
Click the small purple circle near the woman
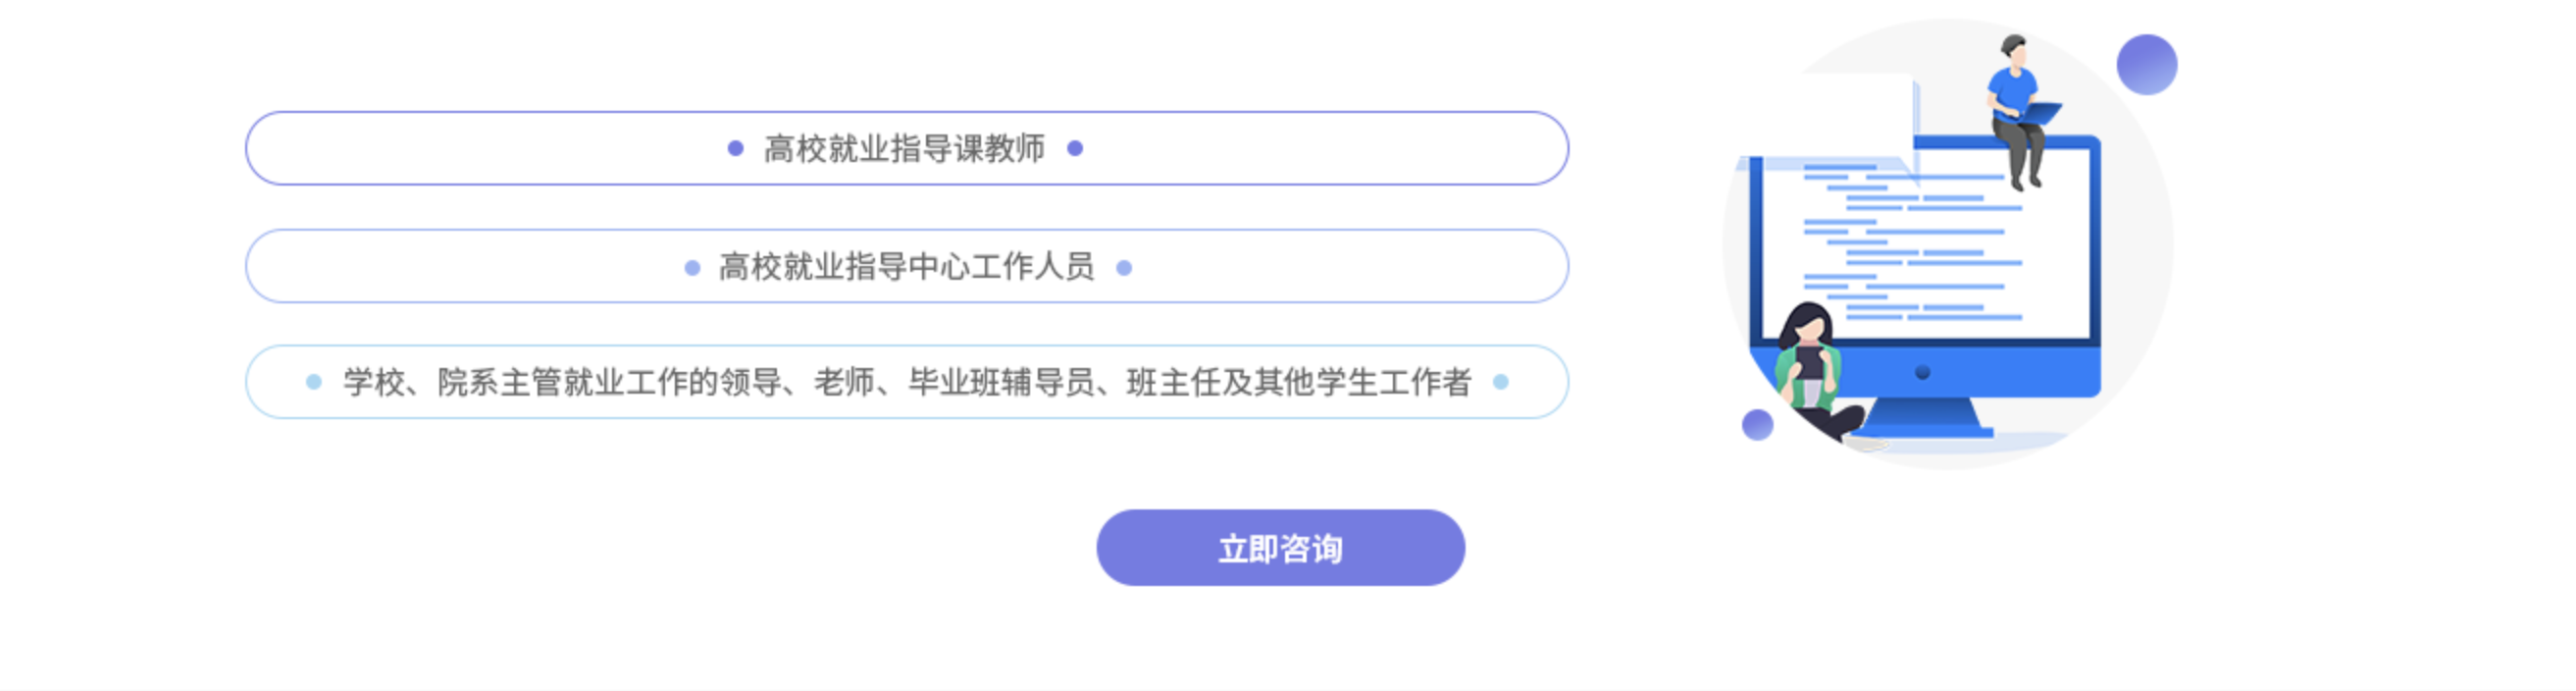1757,425
